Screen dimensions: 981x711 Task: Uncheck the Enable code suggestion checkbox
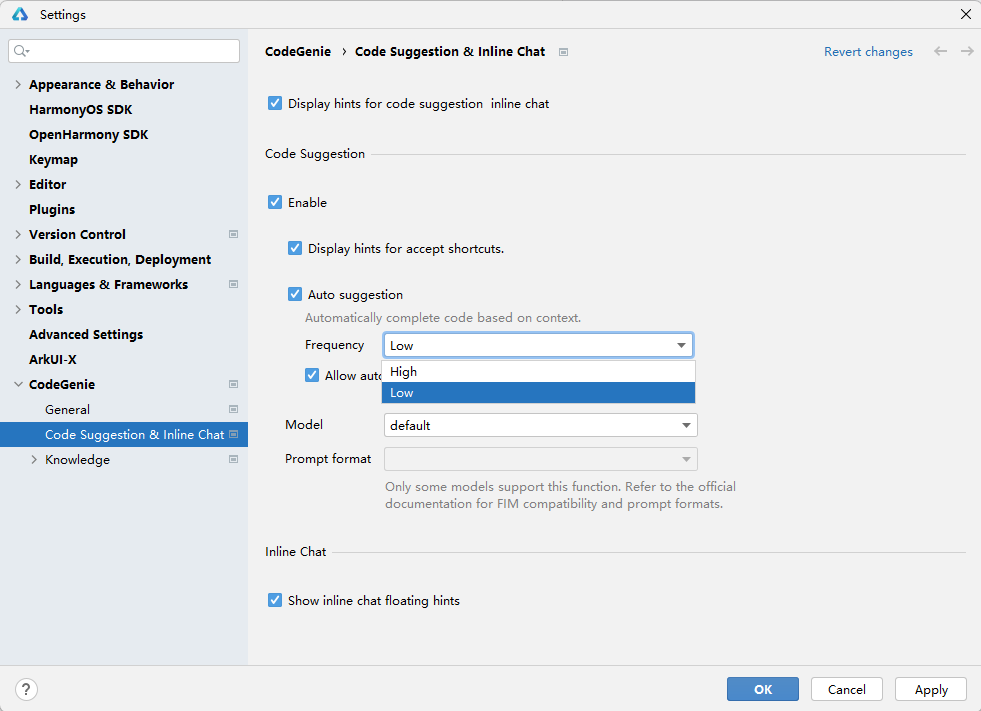275,203
